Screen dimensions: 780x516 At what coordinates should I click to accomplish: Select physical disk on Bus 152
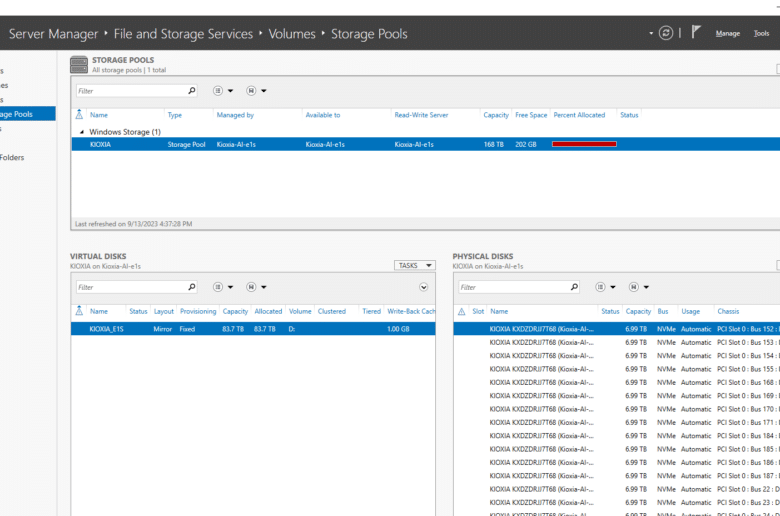tap(617, 329)
